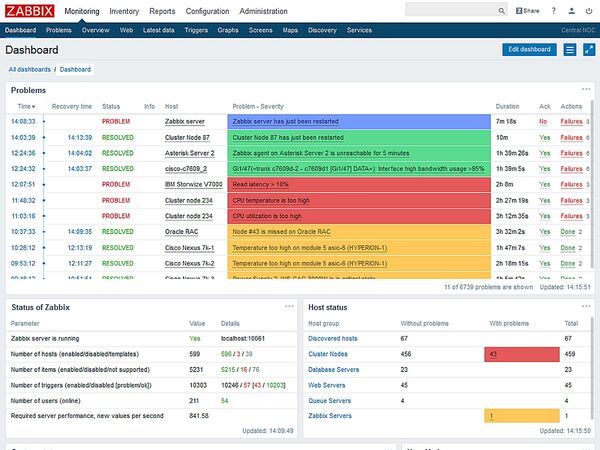Open the dashboard actions hamburger menu

pos(570,50)
